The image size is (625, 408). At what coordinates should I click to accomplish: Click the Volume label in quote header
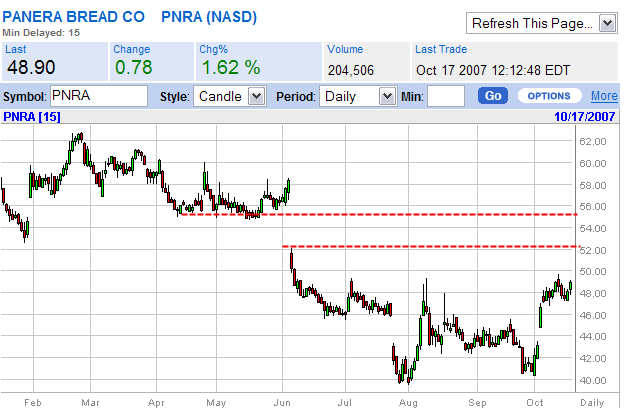(x=345, y=49)
